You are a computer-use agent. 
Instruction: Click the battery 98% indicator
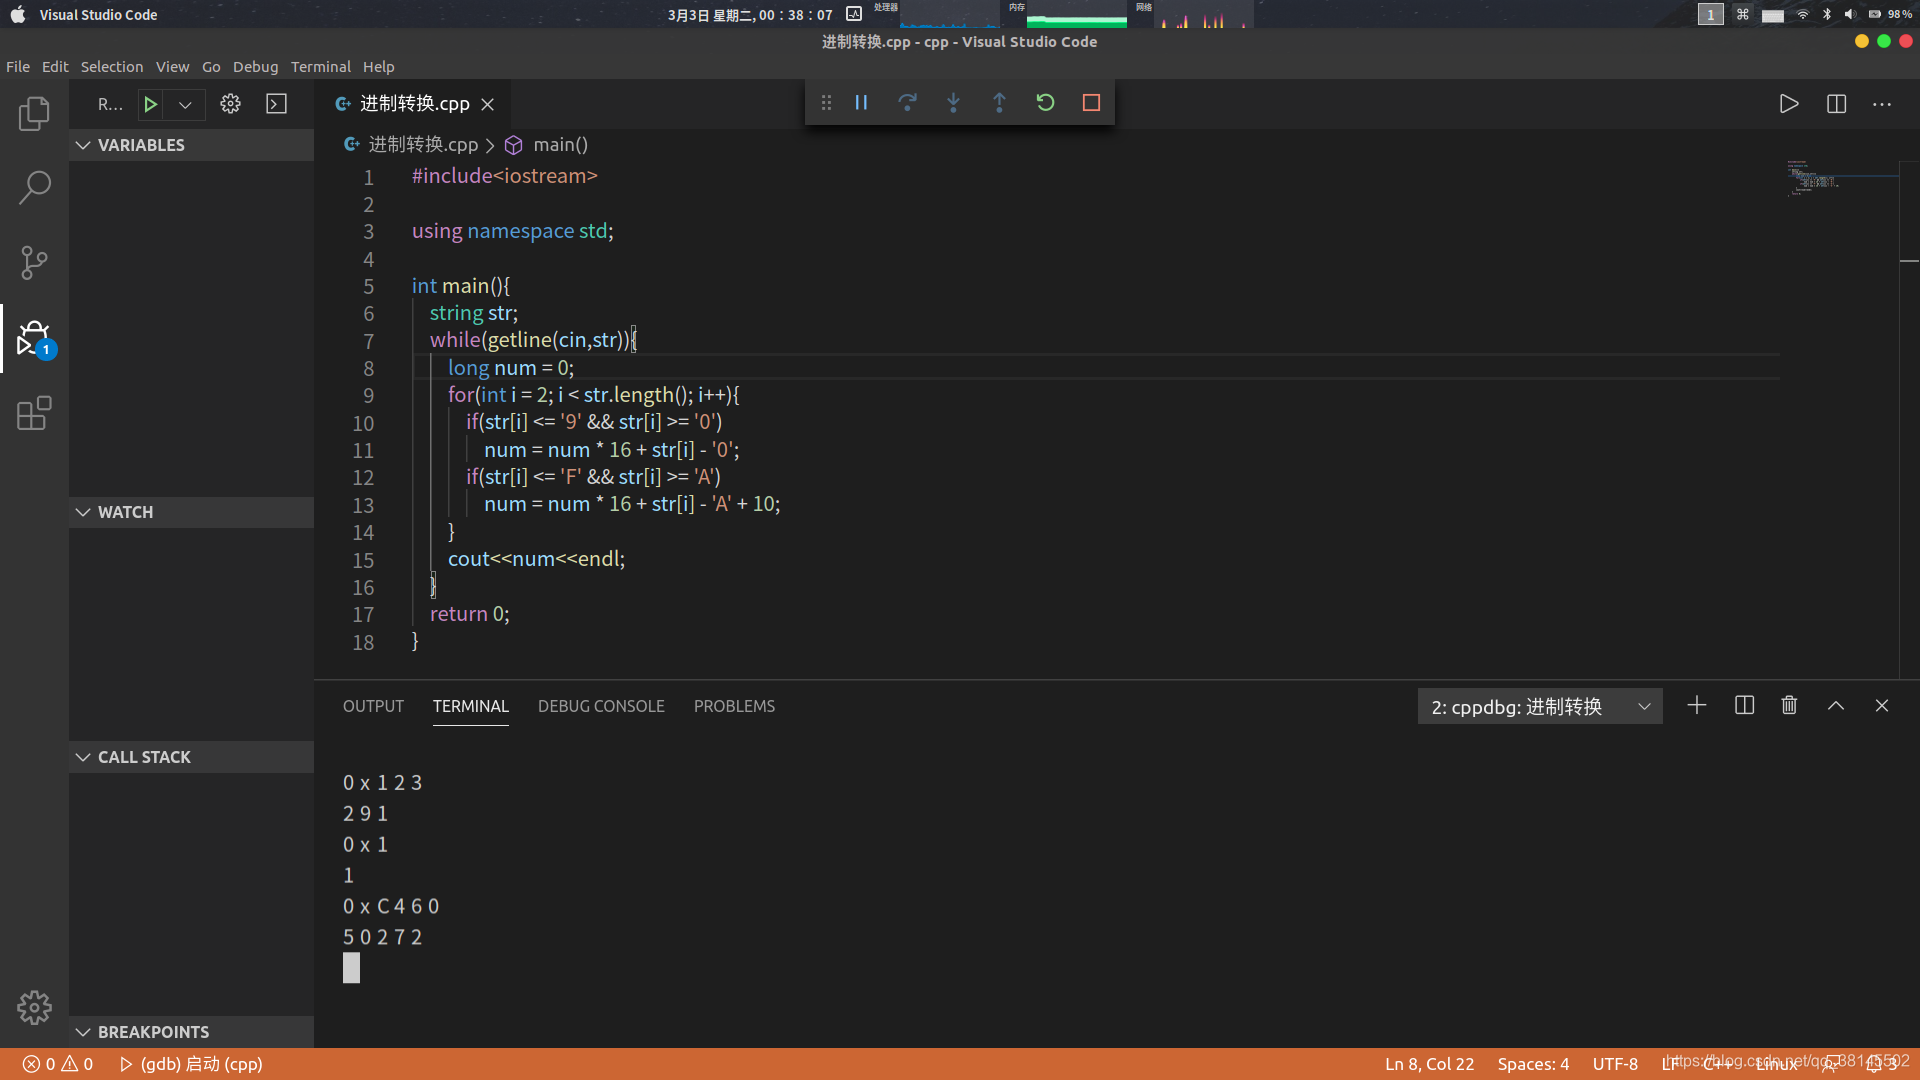coord(1890,14)
